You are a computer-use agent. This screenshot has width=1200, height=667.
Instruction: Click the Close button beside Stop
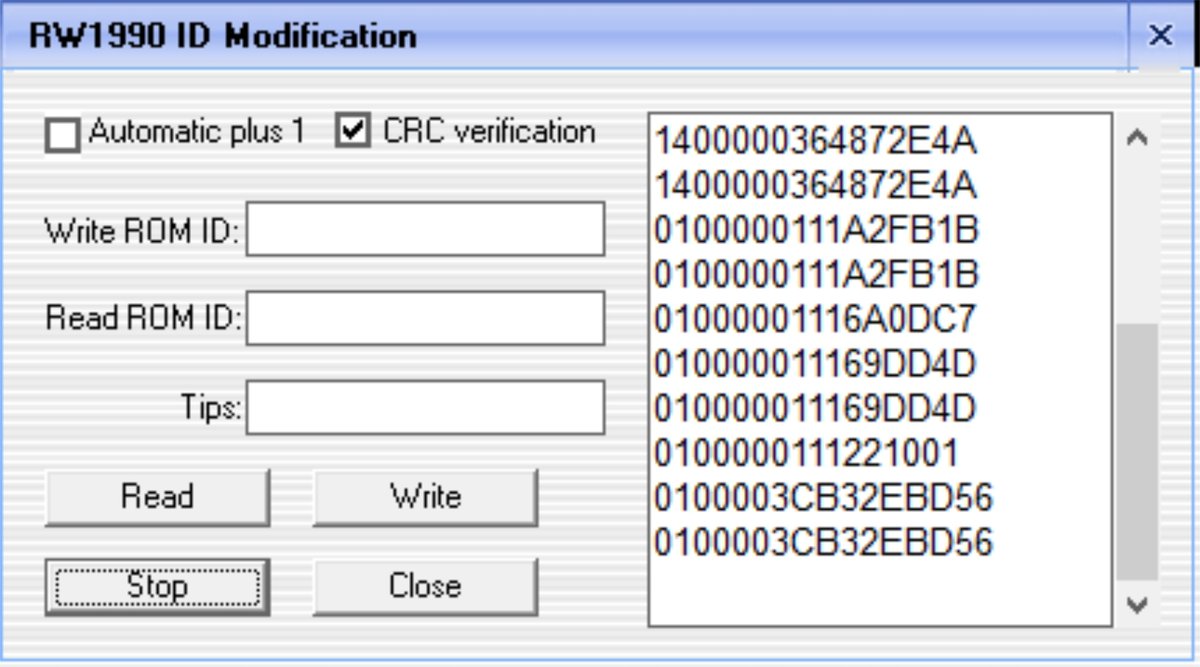coord(425,585)
